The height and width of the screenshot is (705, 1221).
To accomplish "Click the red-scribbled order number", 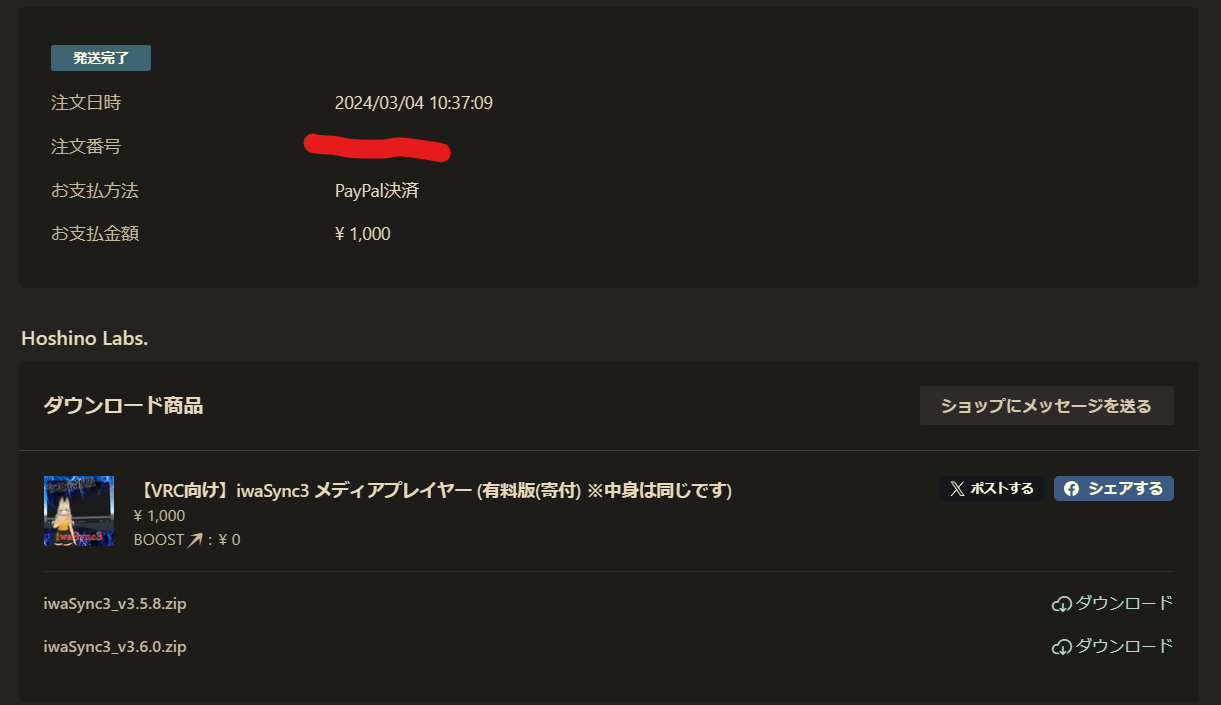I will (x=377, y=147).
